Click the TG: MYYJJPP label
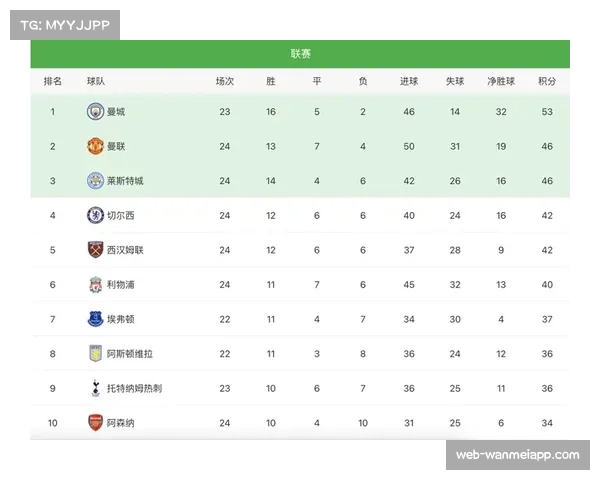 64,24
